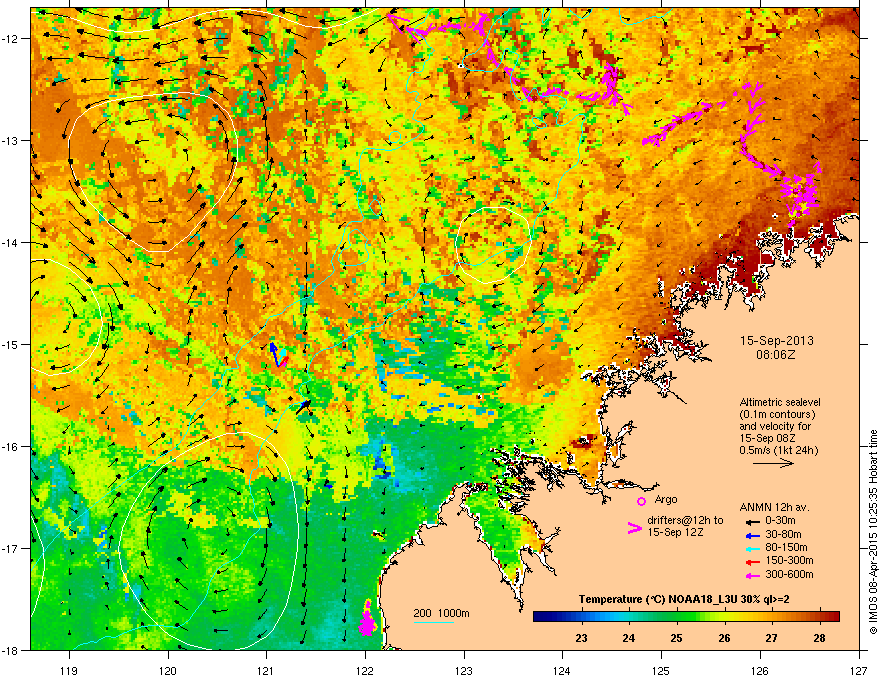Click the '300-600m' depth label
880x680 pixels.
(x=789, y=574)
